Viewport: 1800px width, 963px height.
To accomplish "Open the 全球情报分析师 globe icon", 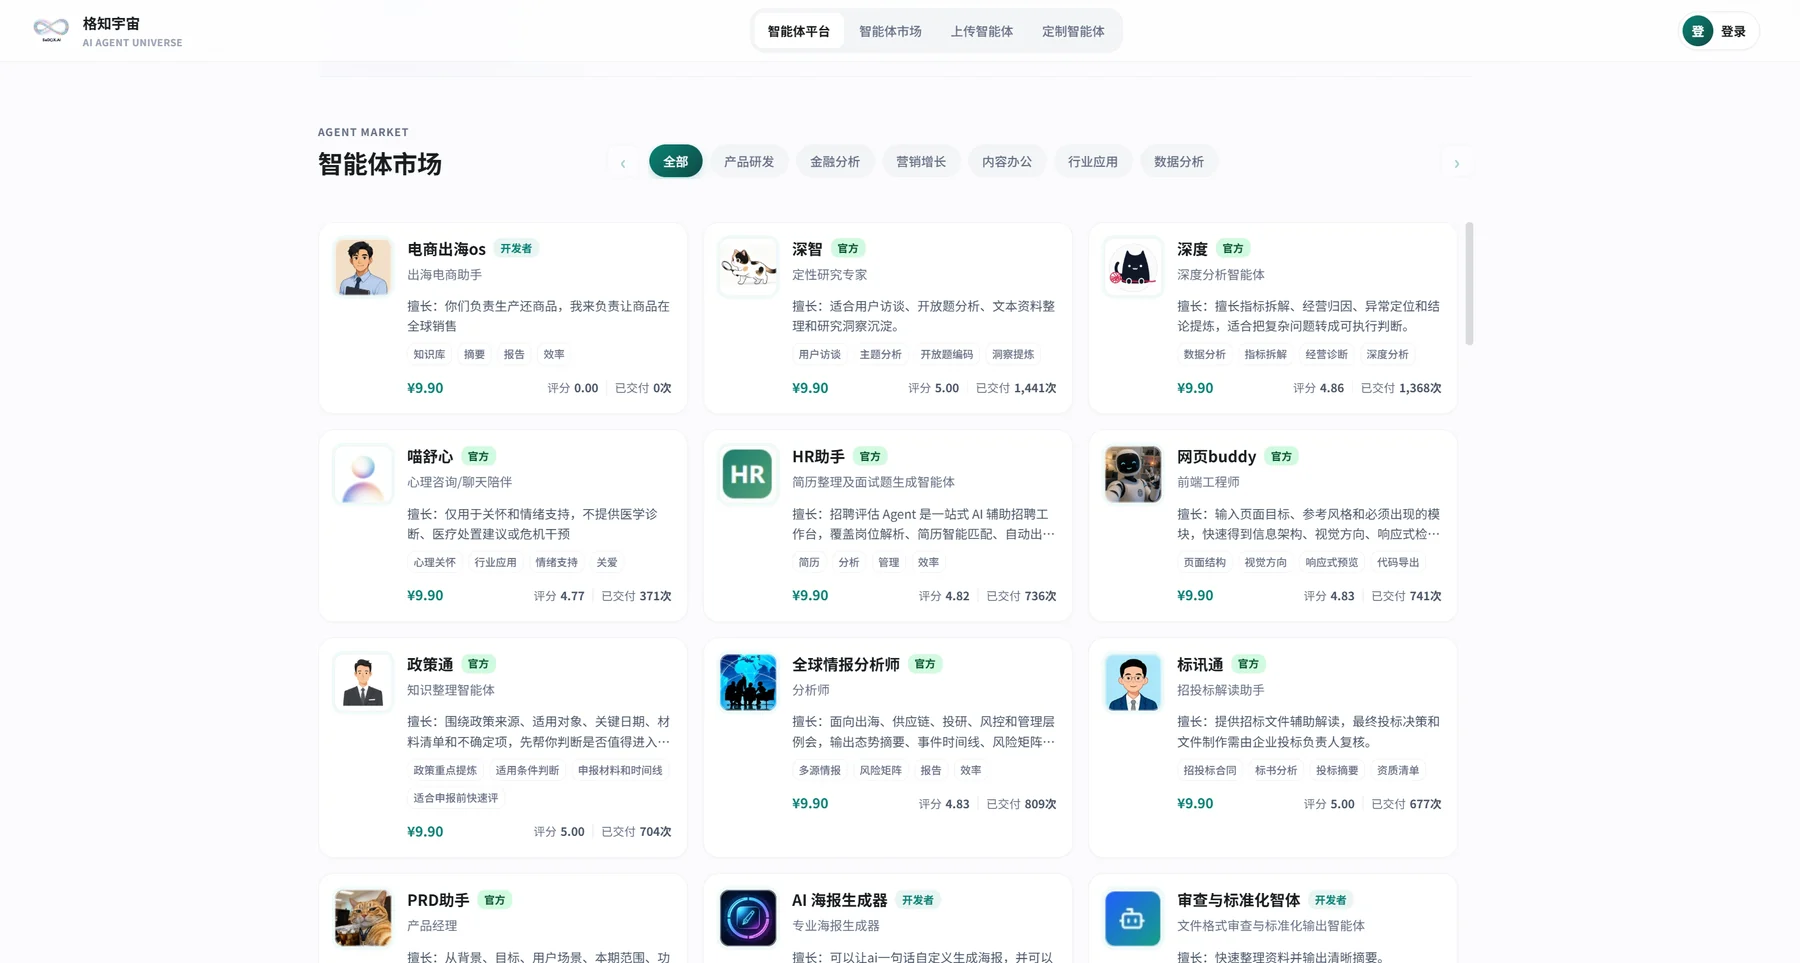I will pyautogui.click(x=748, y=682).
